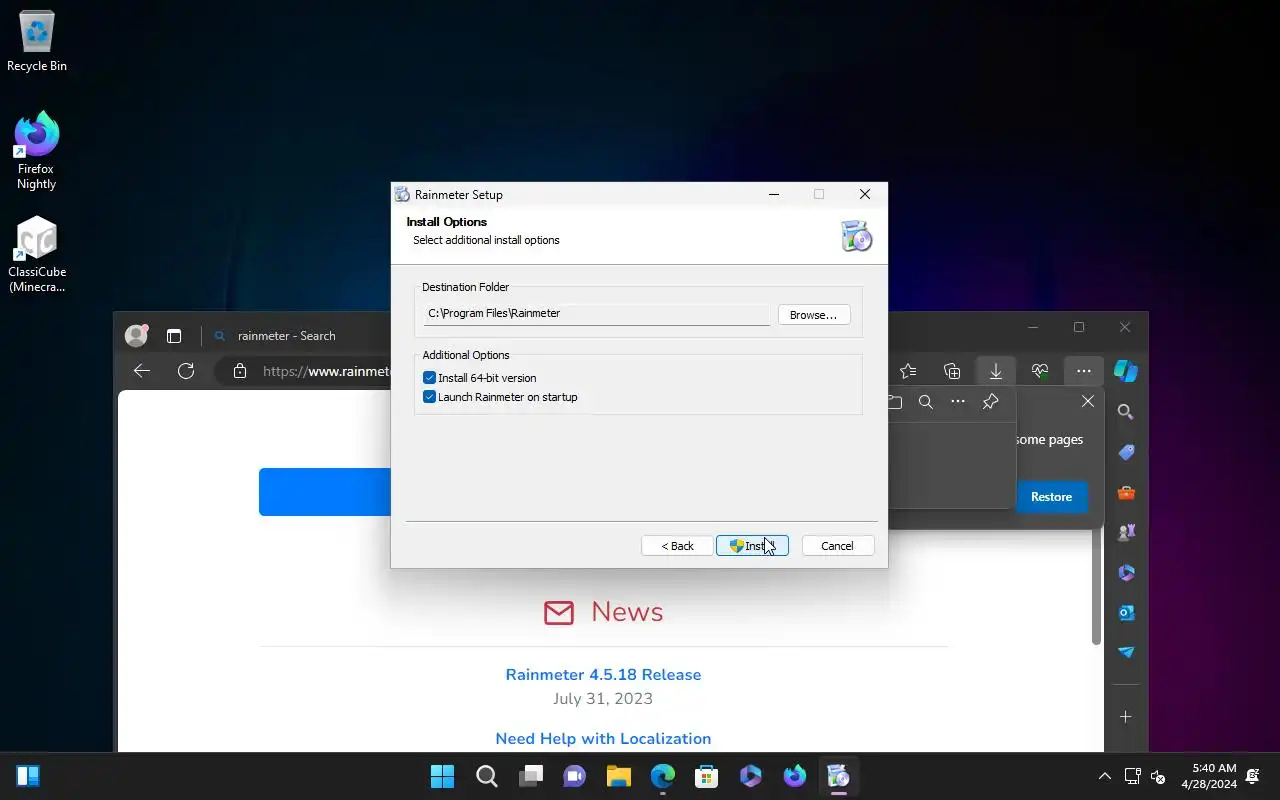Viewport: 1280px width, 800px height.
Task: Open taskbar Search
Action: pos(486,776)
